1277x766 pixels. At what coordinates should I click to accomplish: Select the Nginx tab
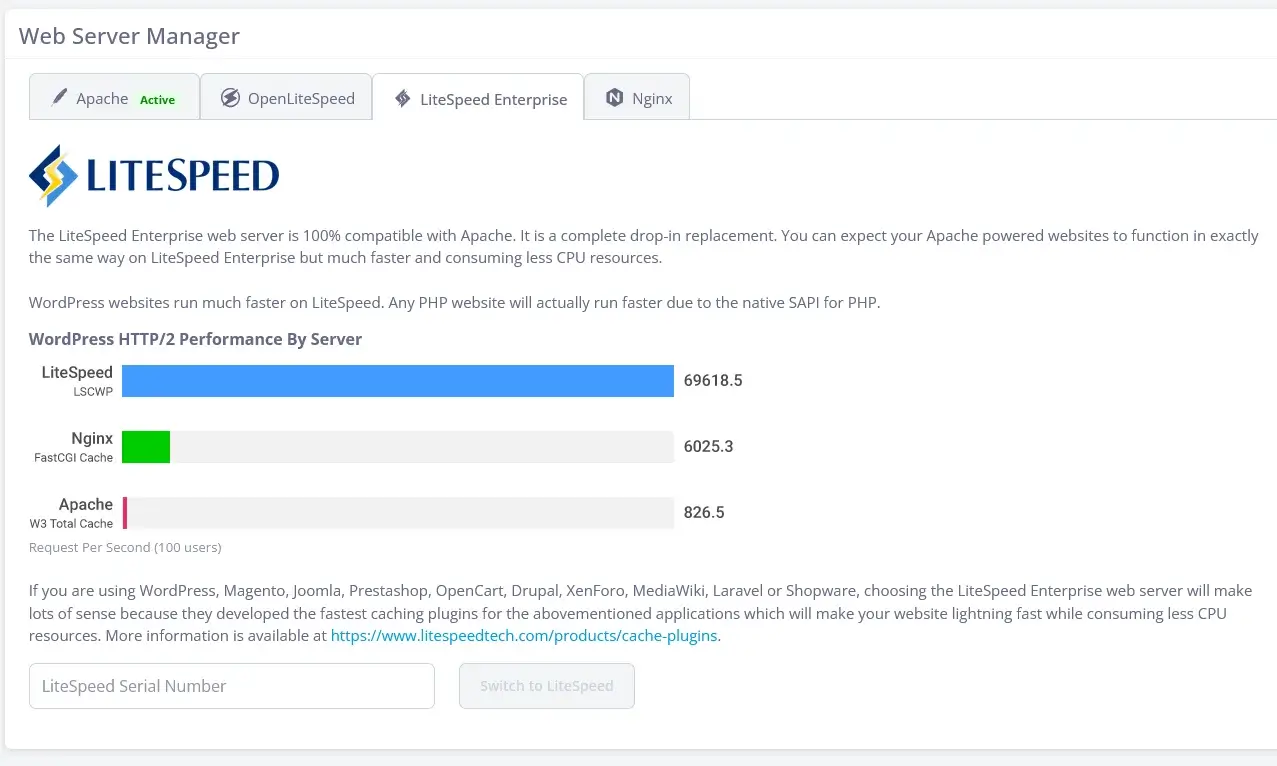tap(637, 97)
